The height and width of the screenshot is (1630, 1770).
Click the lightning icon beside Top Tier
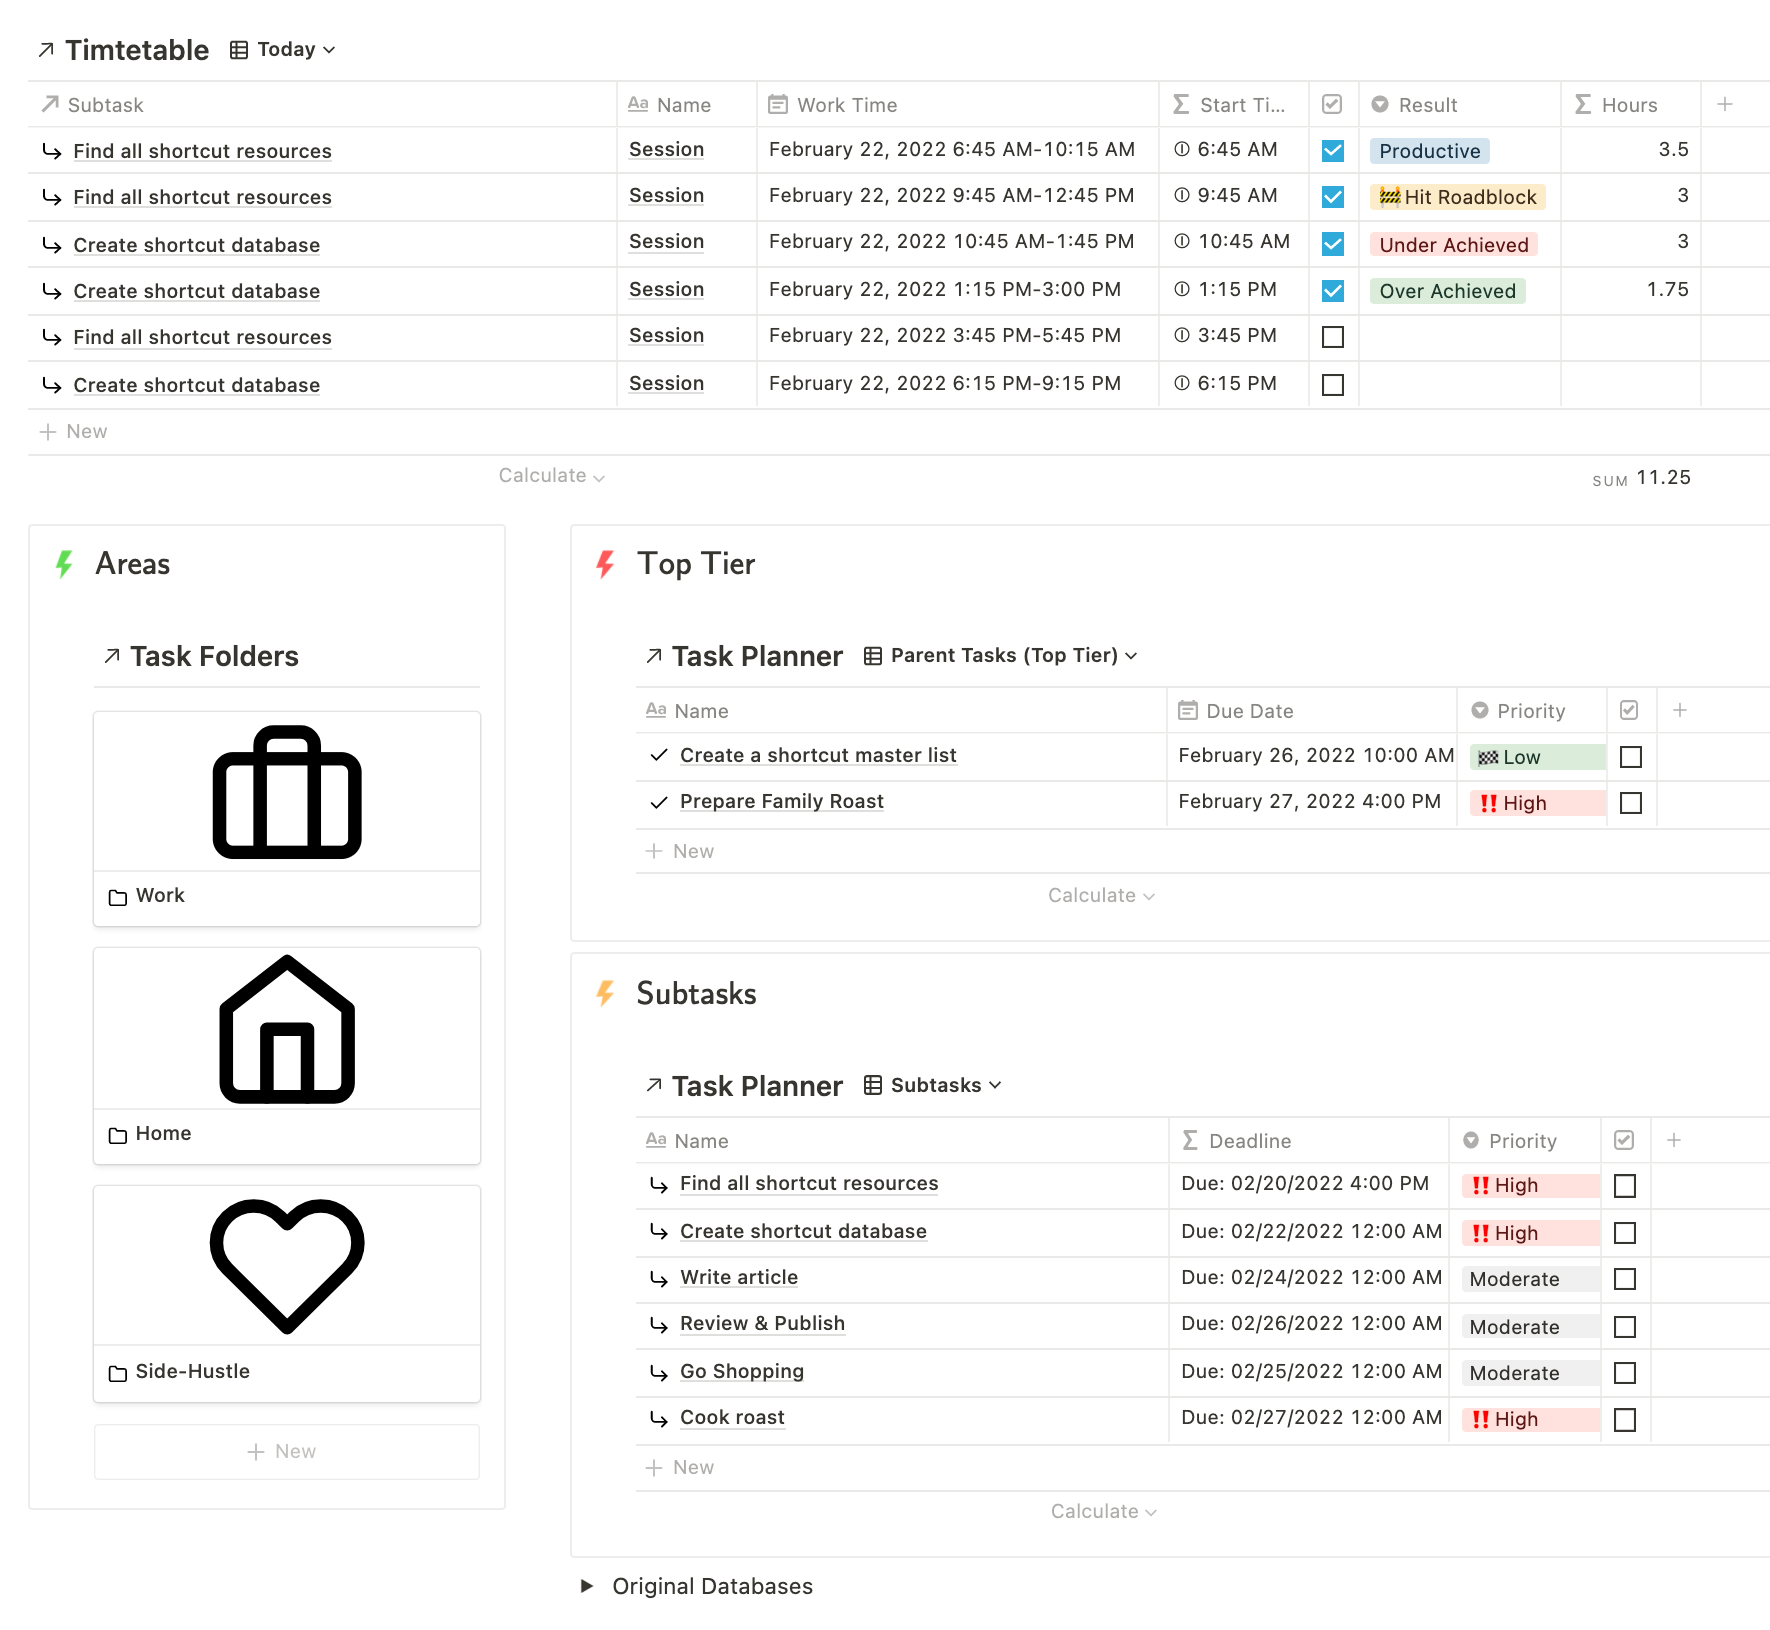(605, 563)
